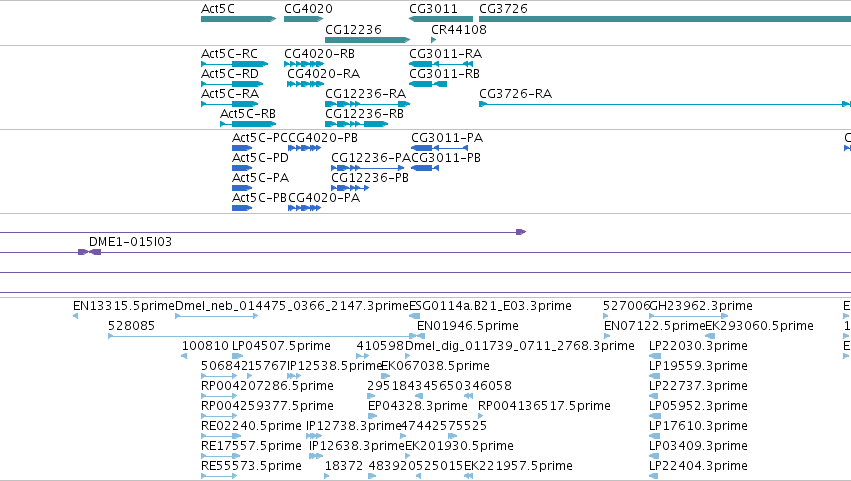Select the EP04328.3prime EST label
This screenshot has height=481, width=851.
click(x=418, y=407)
